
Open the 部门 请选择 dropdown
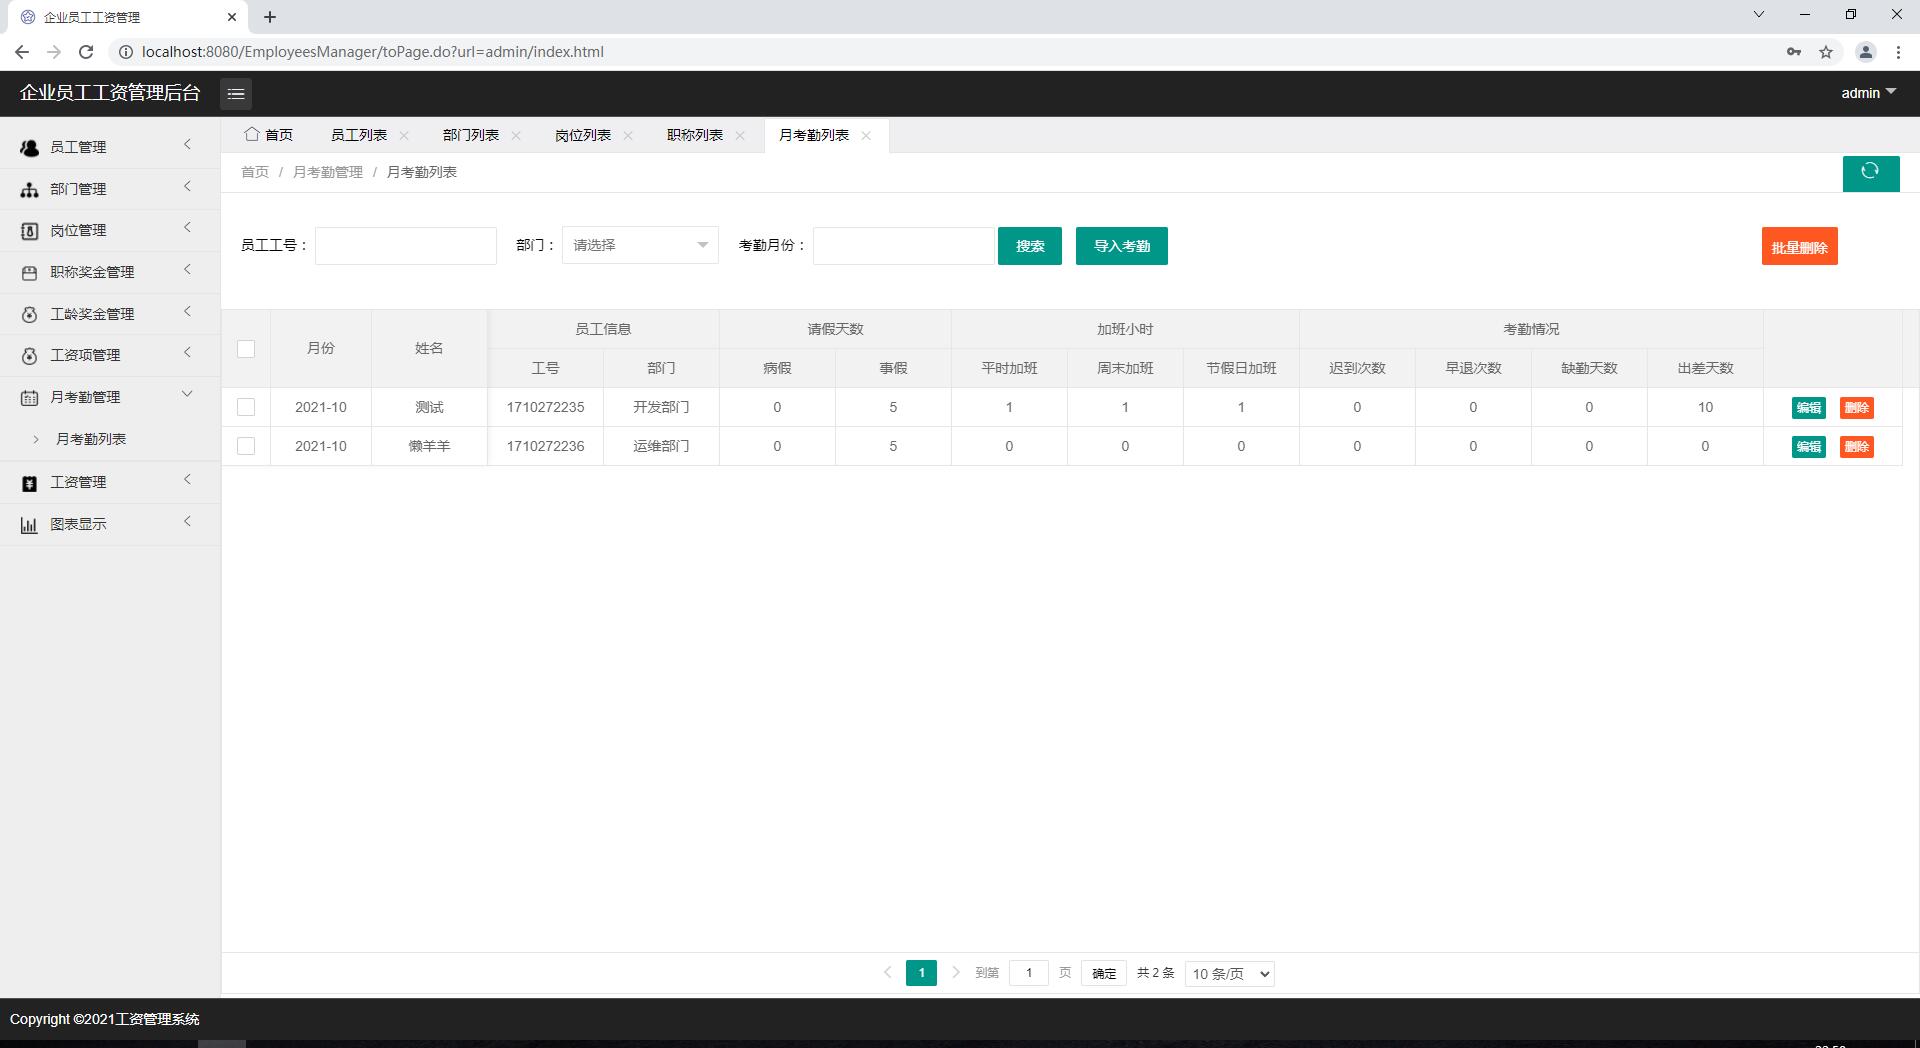click(x=640, y=246)
